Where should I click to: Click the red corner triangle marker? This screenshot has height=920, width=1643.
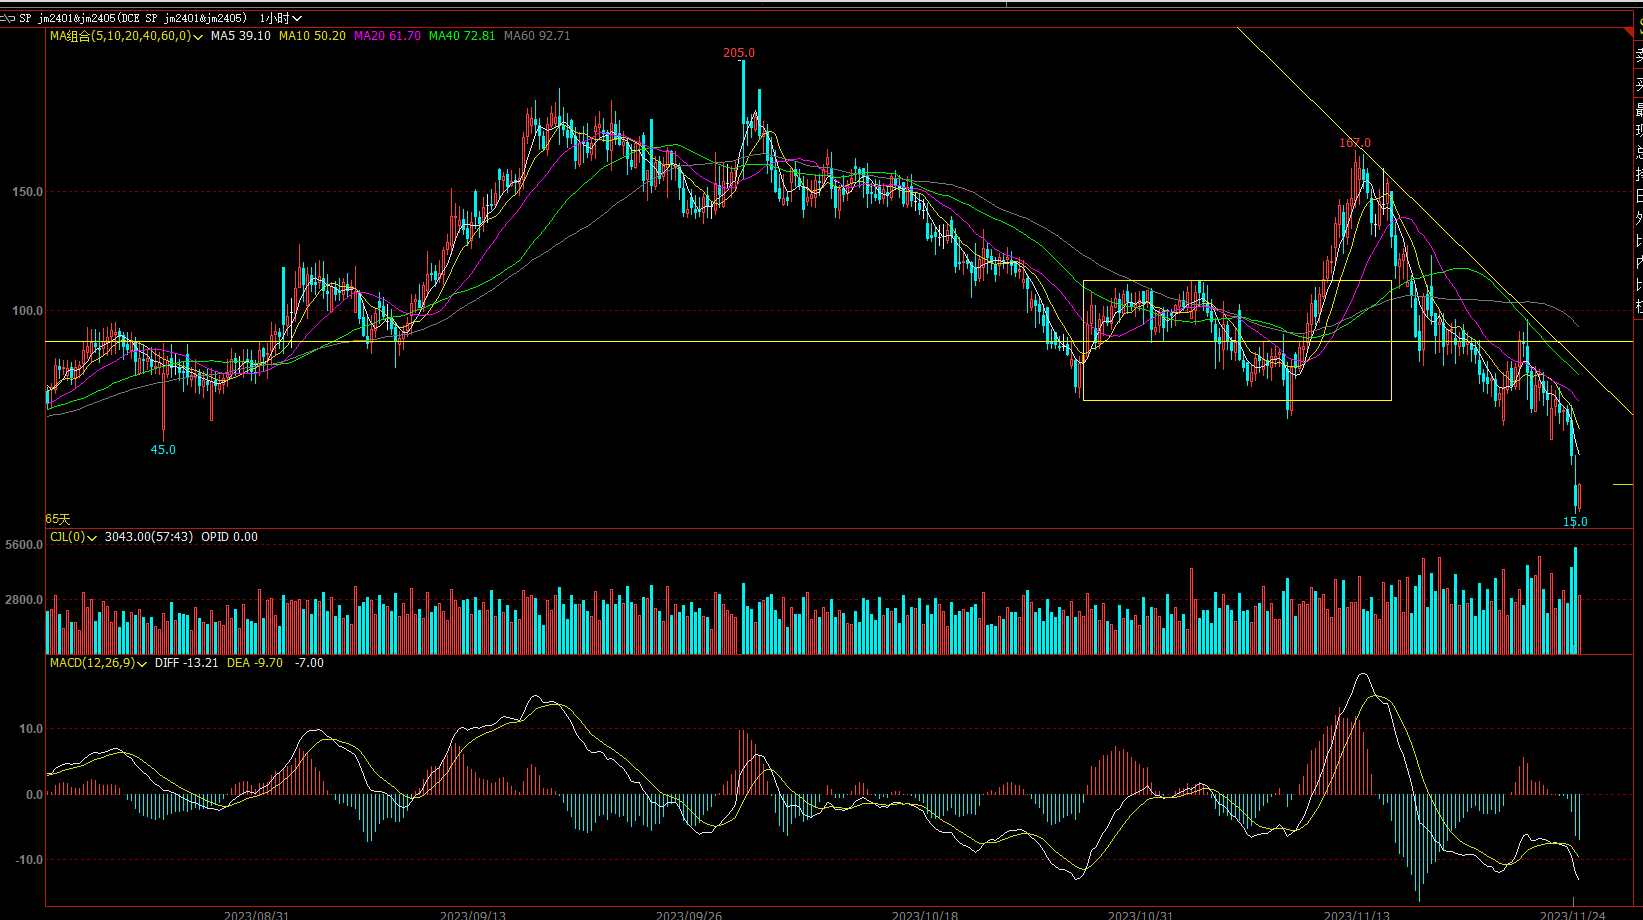[1628, 33]
